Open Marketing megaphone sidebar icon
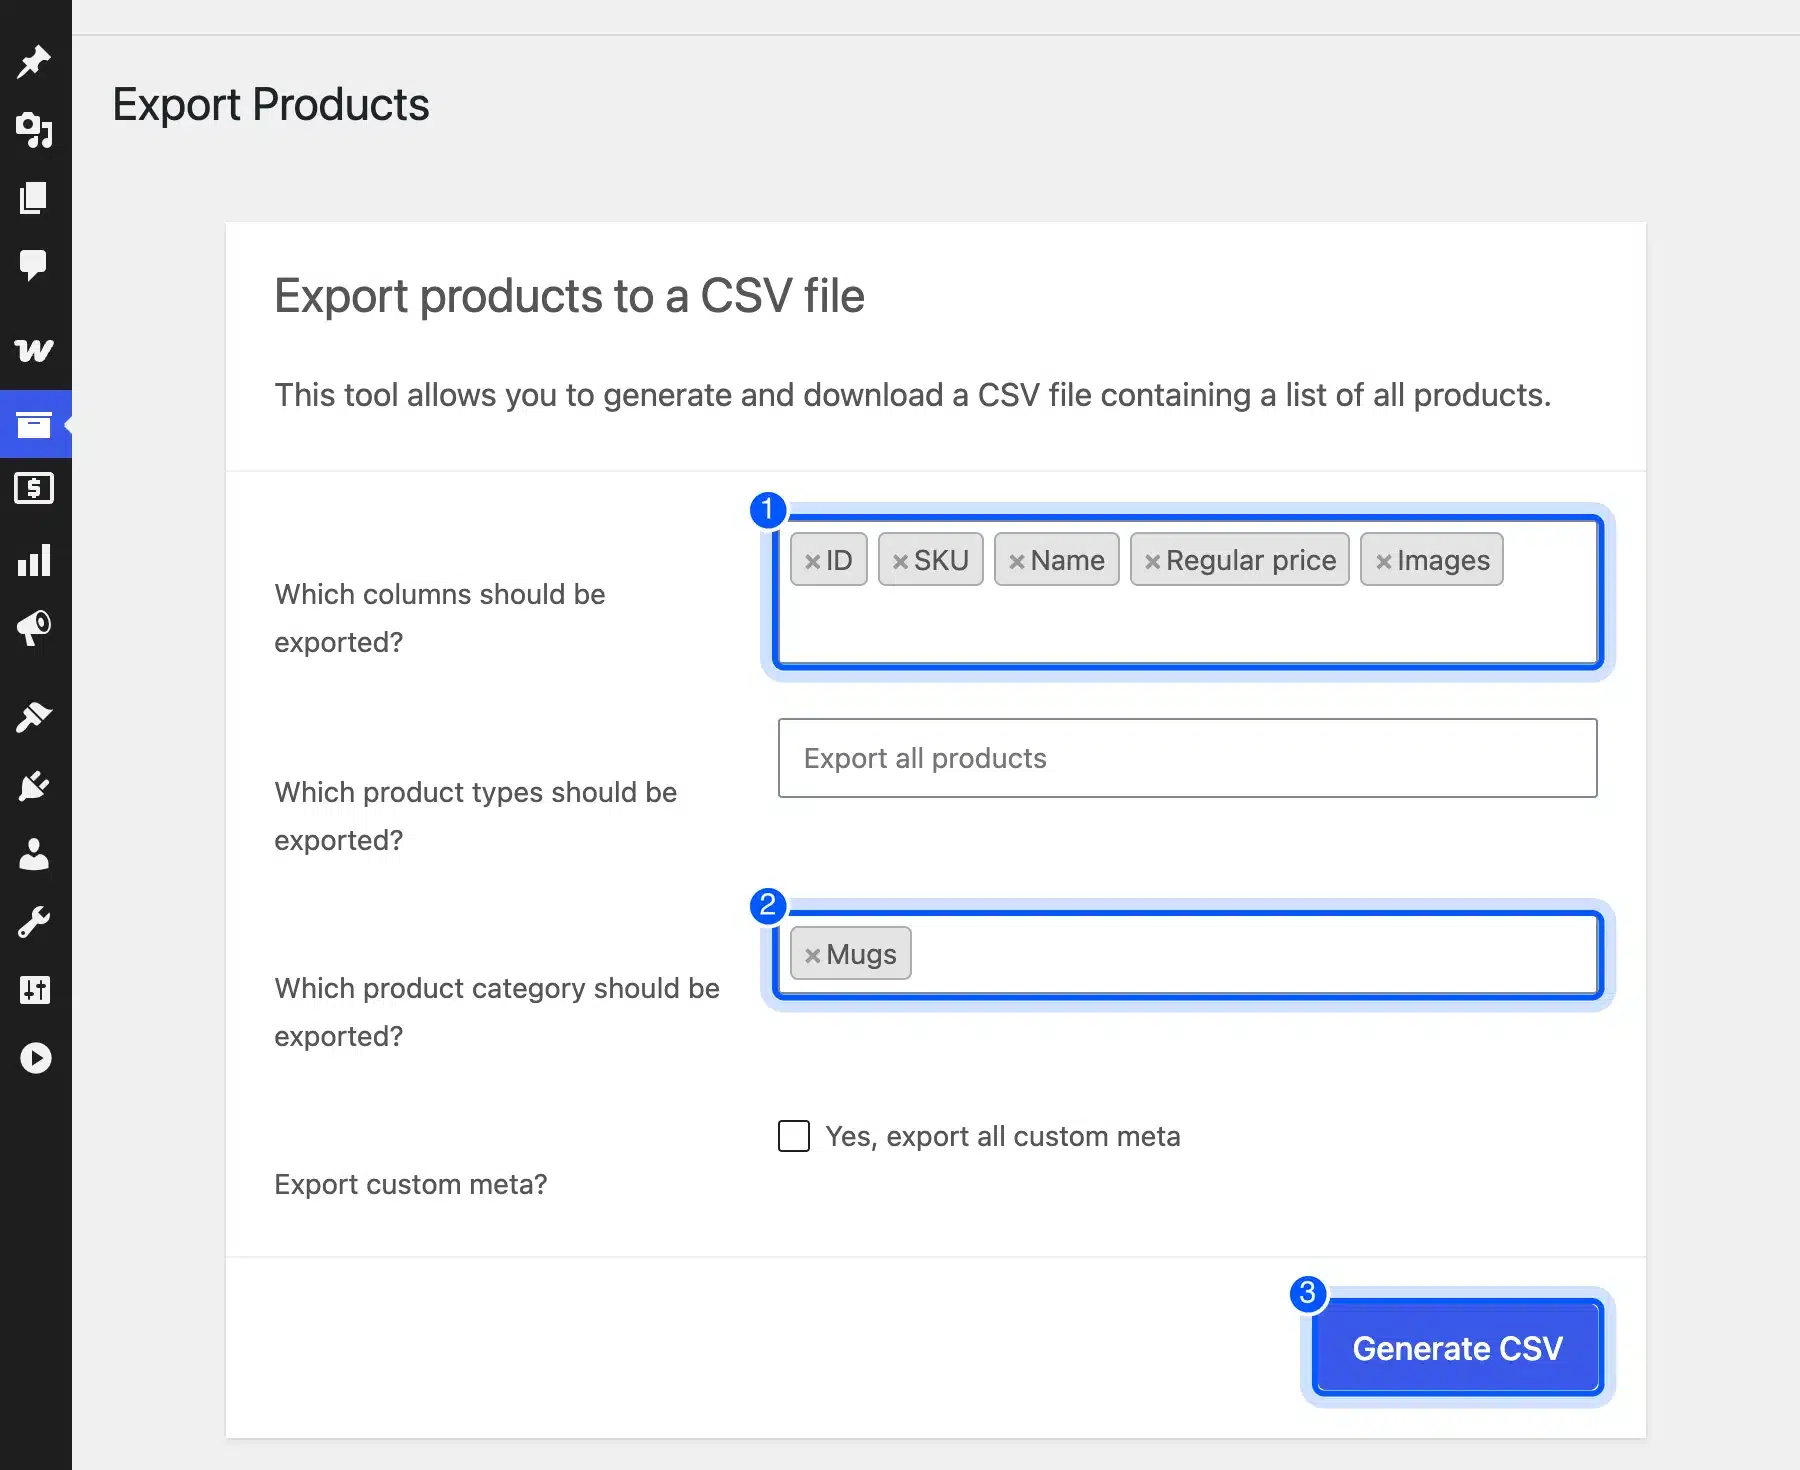The width and height of the screenshot is (1800, 1470). [34, 628]
